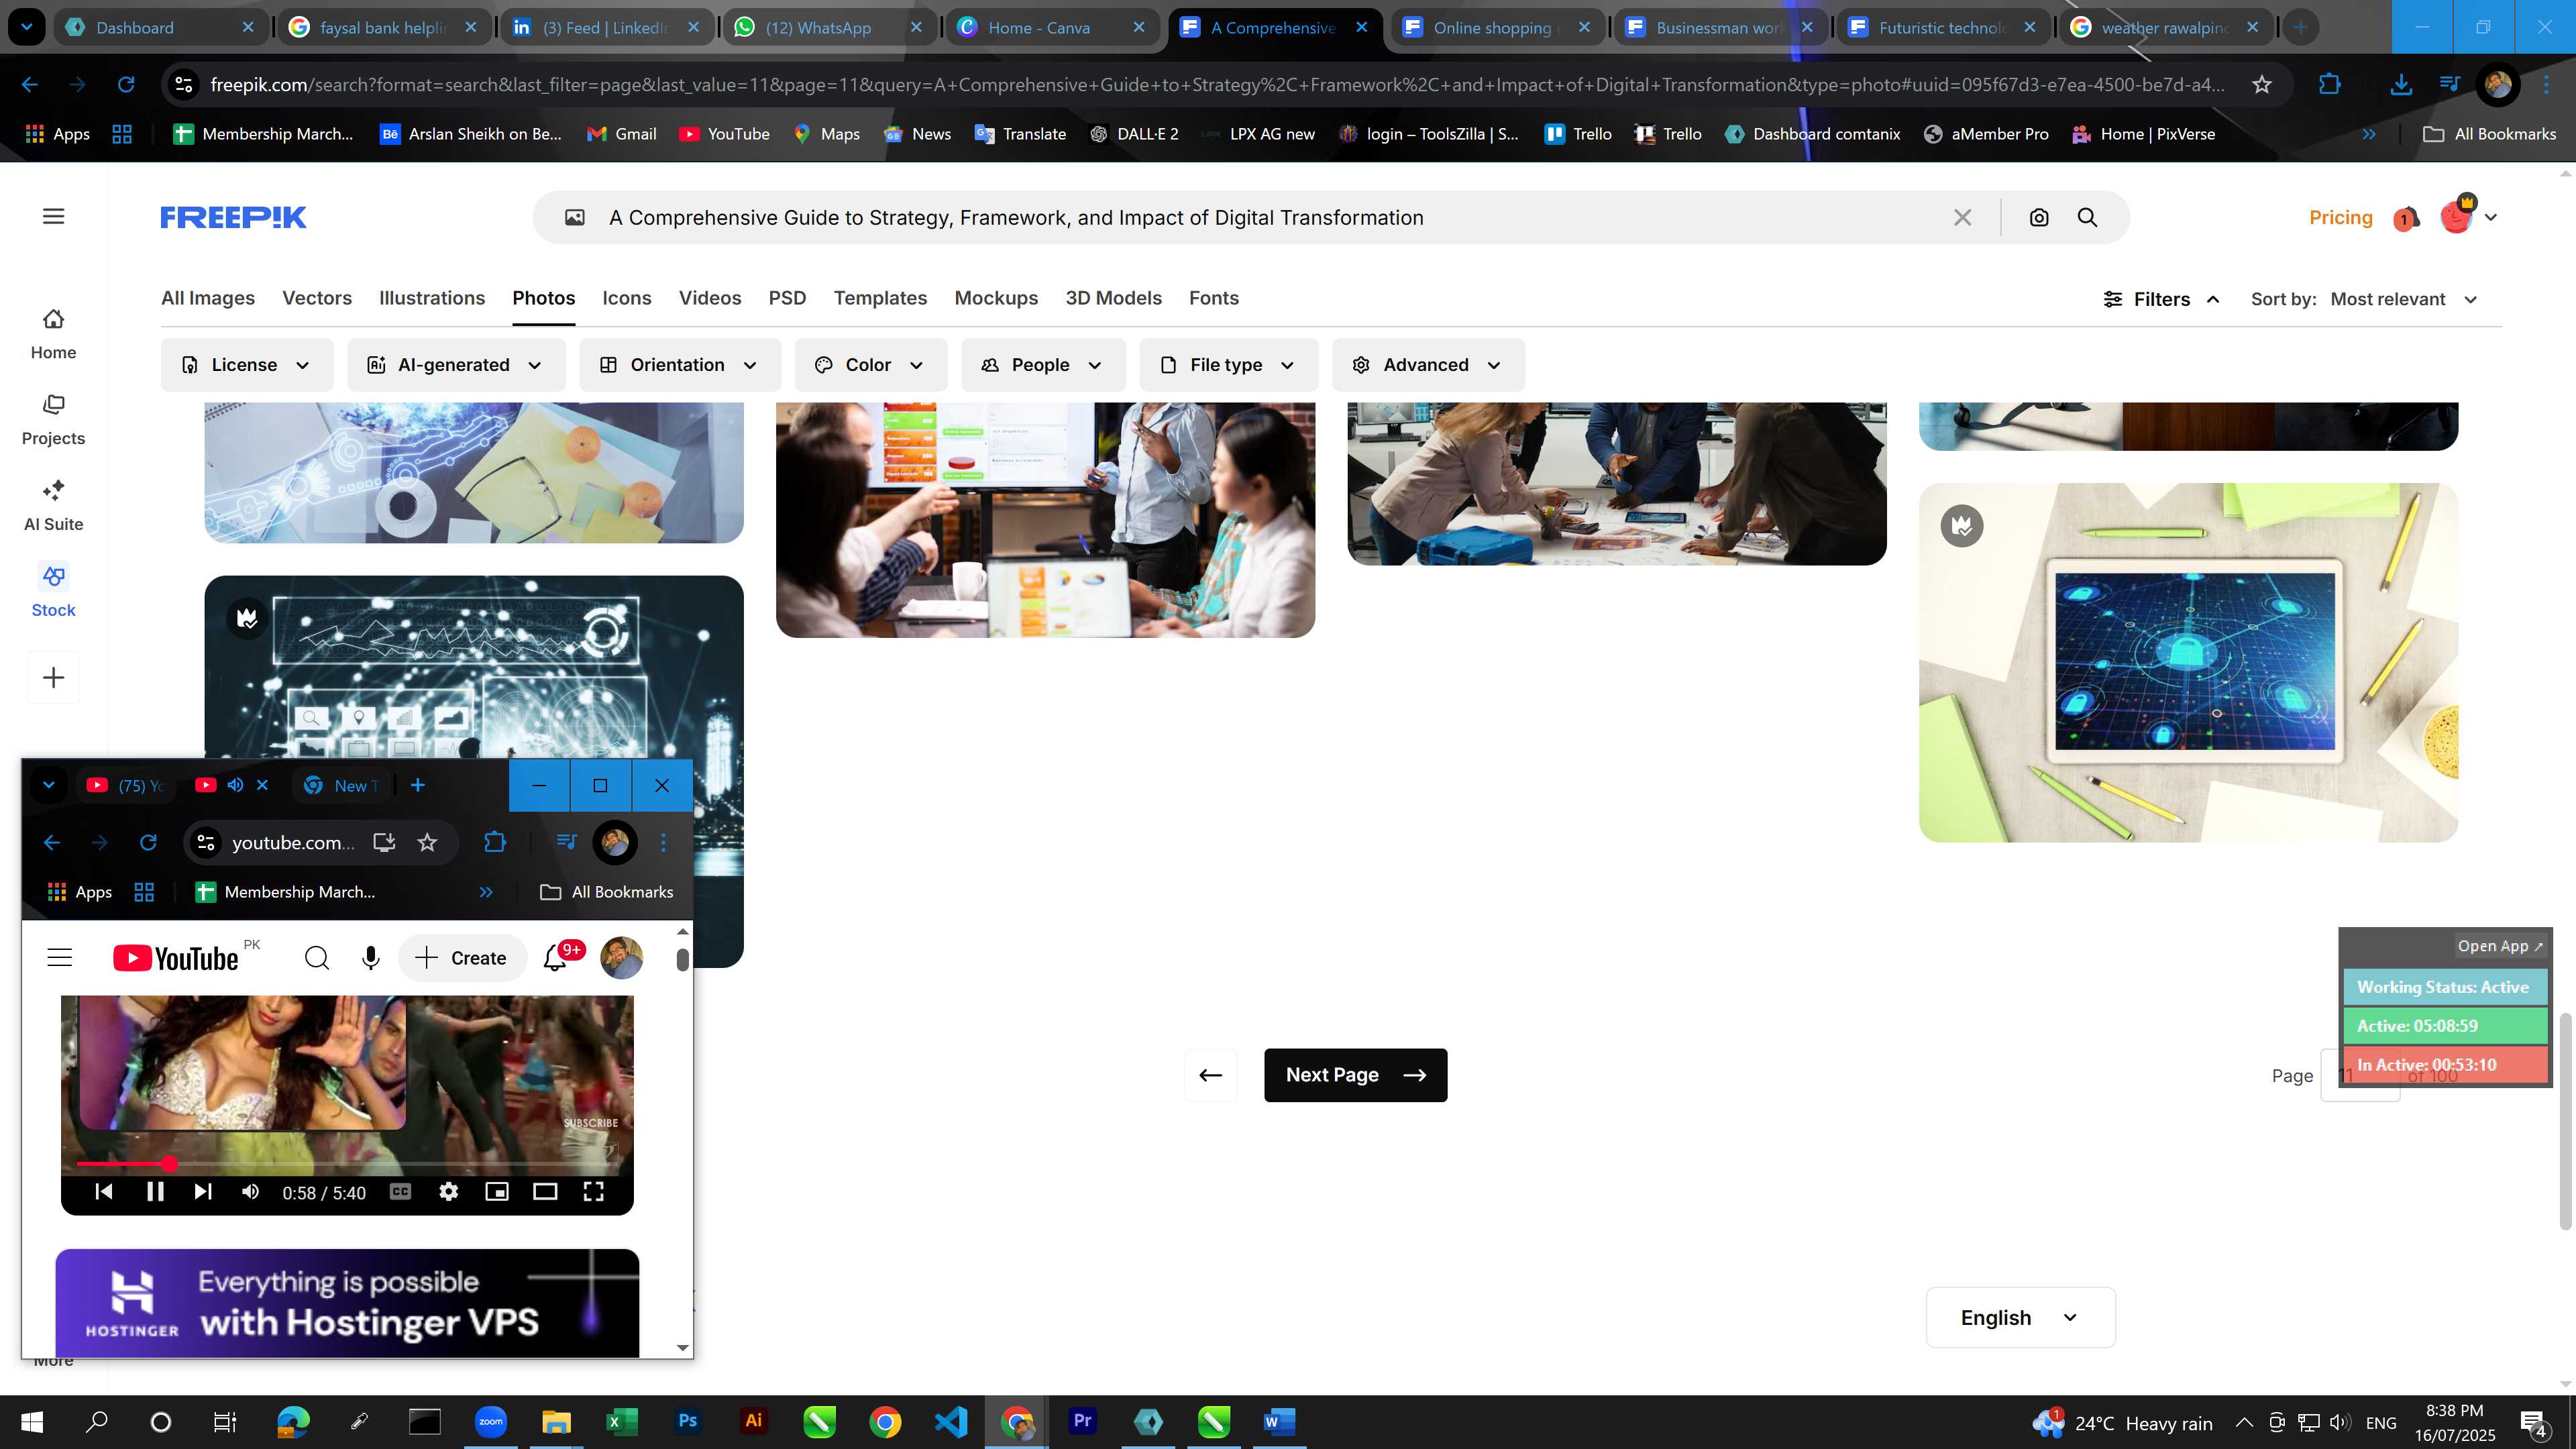Search by image camera icon
The image size is (2576, 1449).
[x=2039, y=217]
